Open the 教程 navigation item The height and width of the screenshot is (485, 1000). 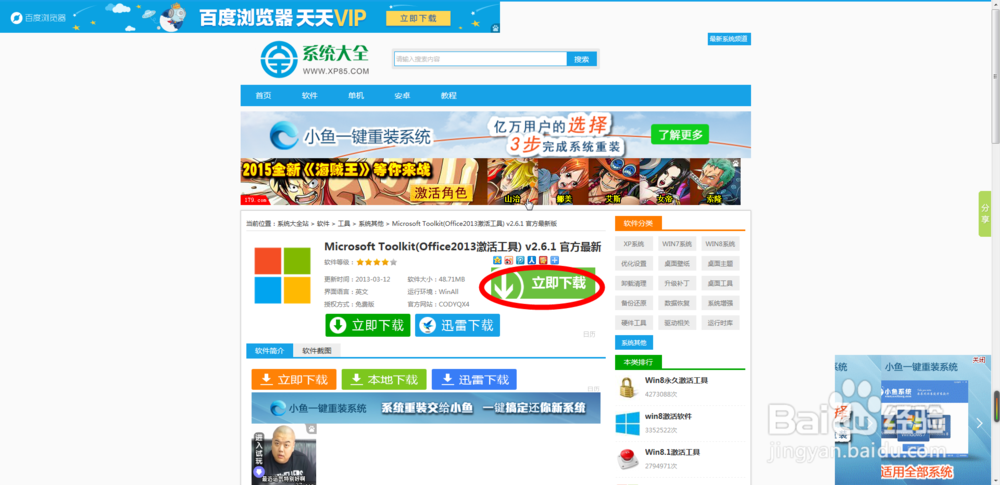click(448, 96)
